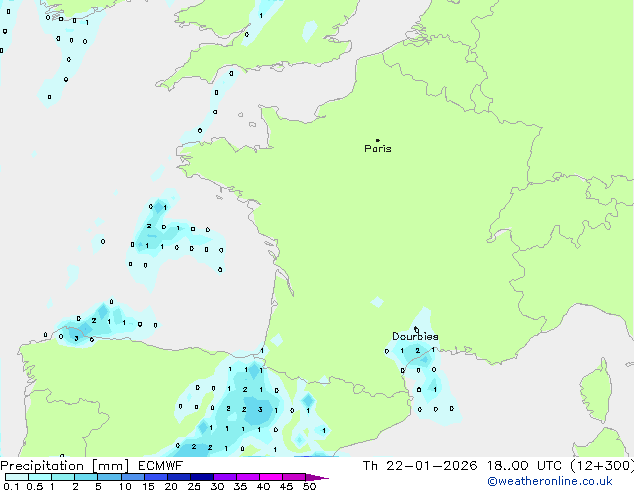The height and width of the screenshot is (490, 634).
Task: Click the Paris city label
Action: [378, 149]
